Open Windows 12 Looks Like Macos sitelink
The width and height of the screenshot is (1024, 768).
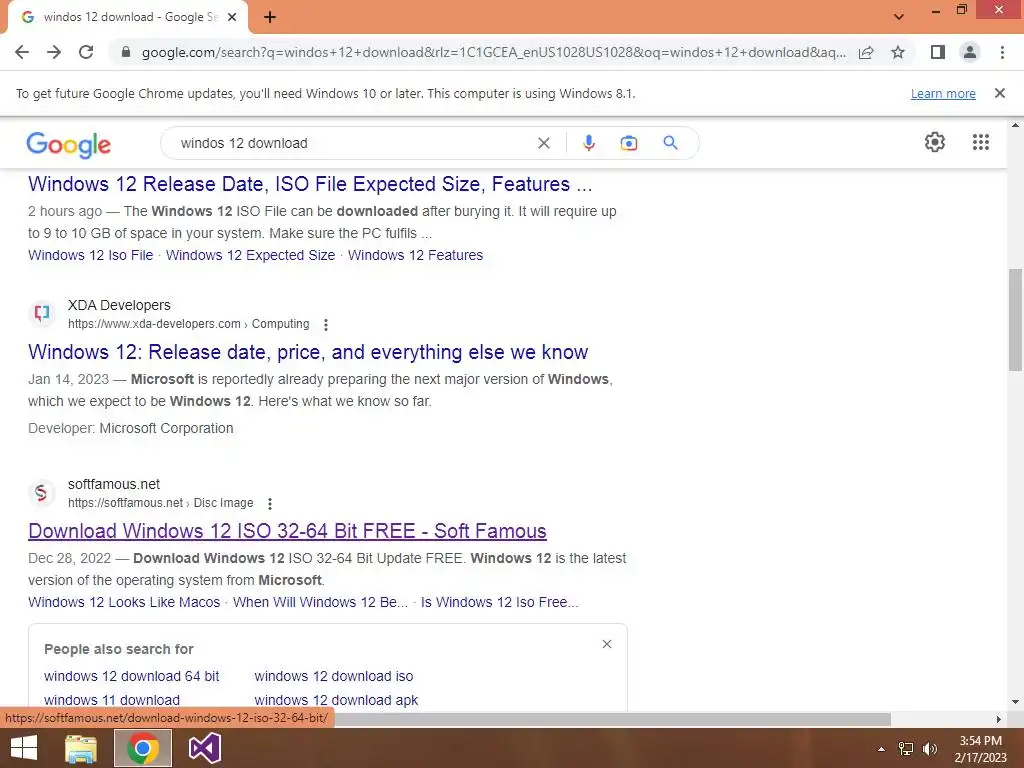tap(124, 602)
